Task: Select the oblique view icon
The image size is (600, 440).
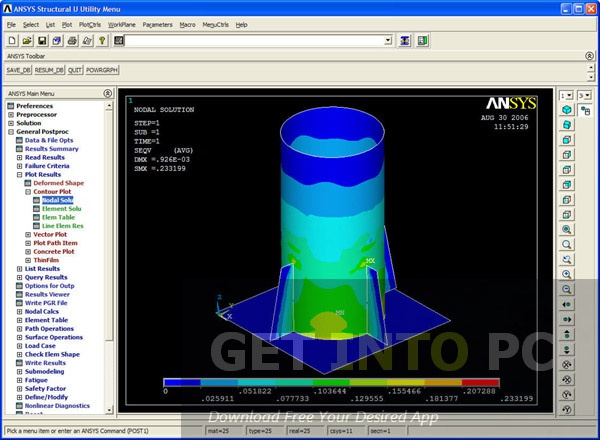Action: [x=567, y=125]
